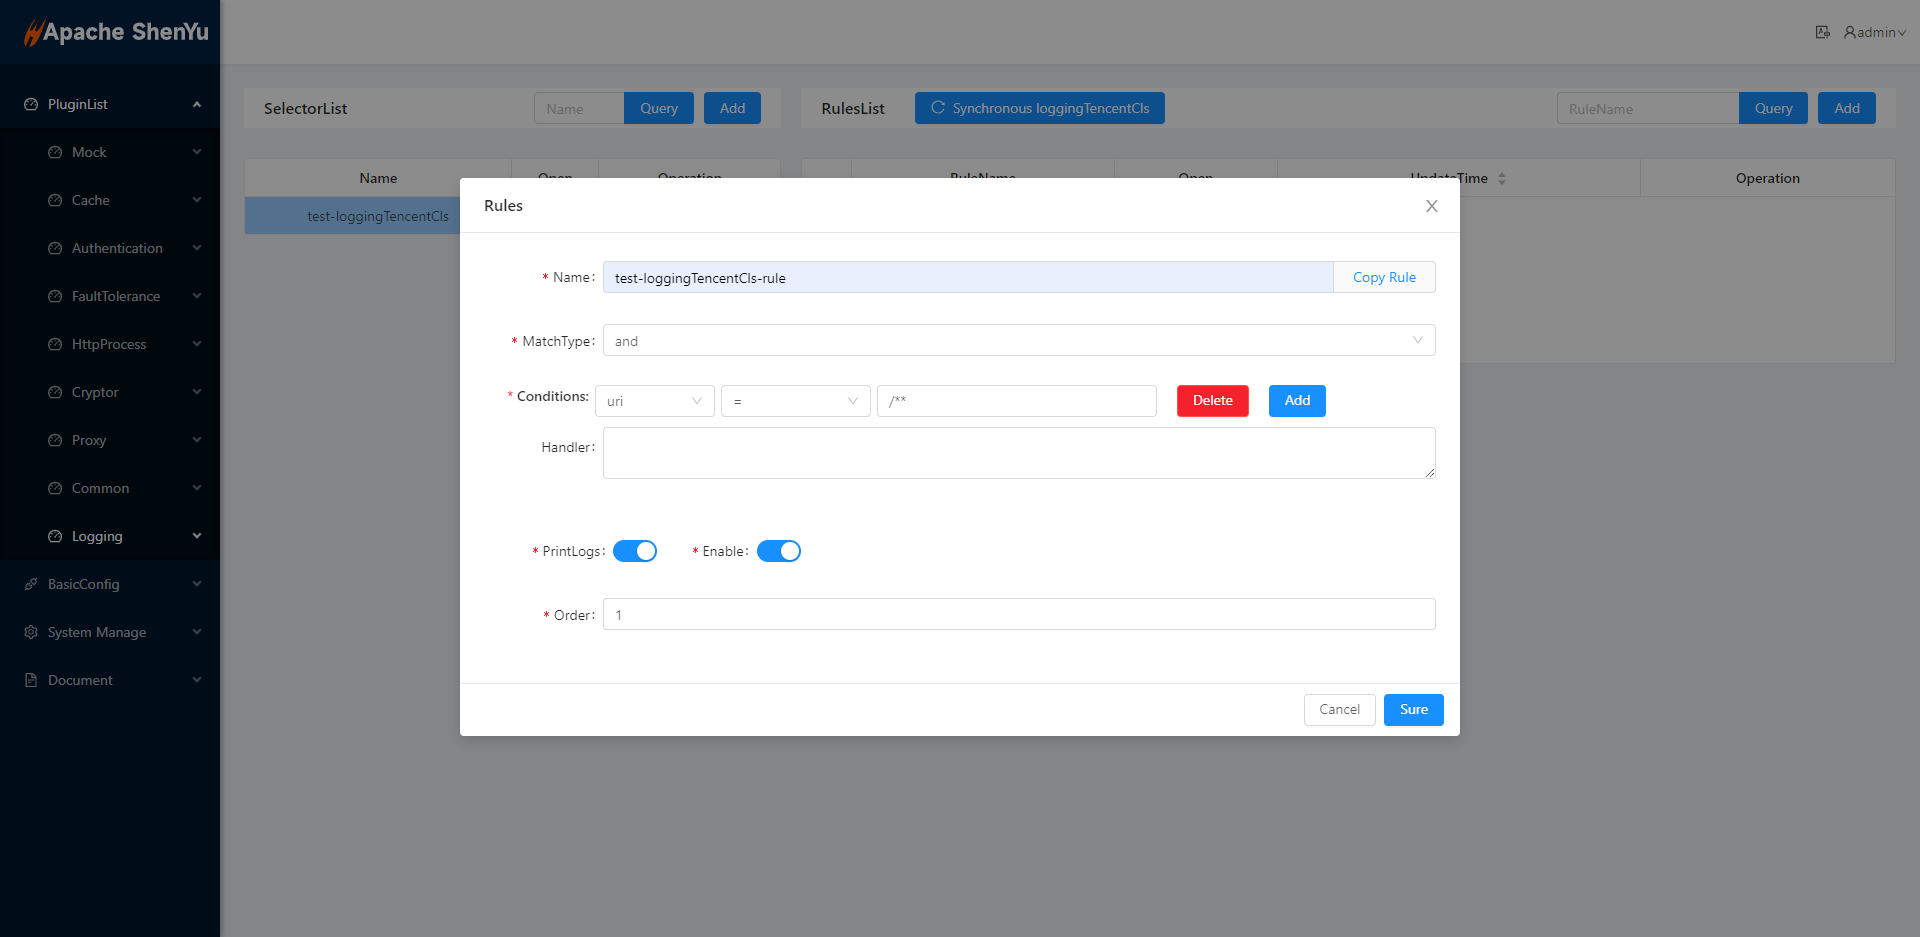Click the import/export icon beside admin

click(x=1822, y=32)
